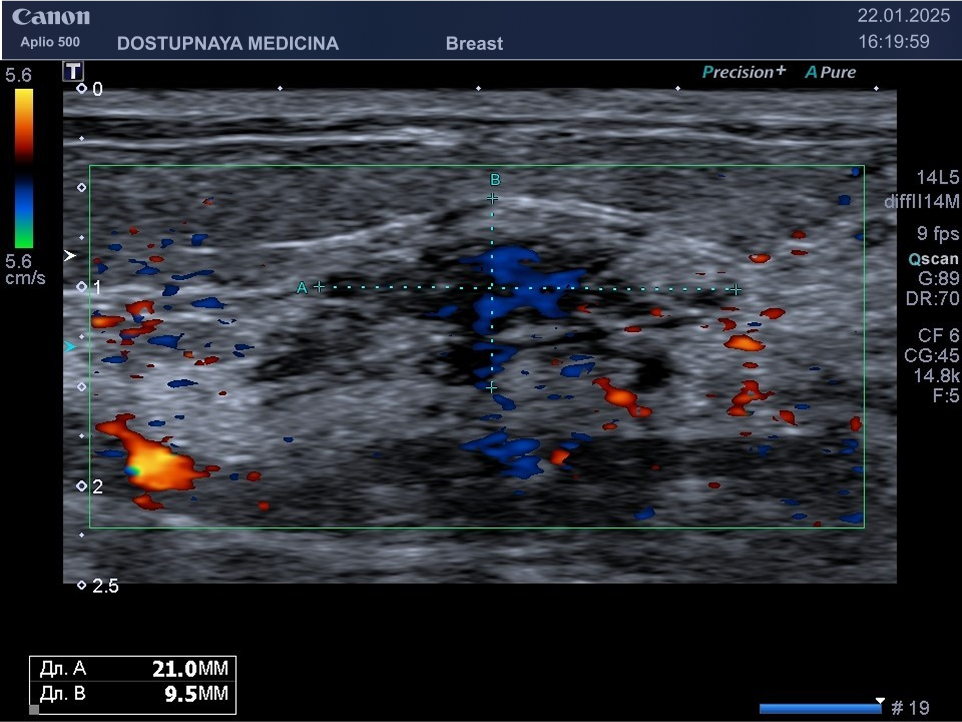Screen dimensions: 962x722
Task: Click the Дл. B 9.5 mm measurement row
Action: point(133,694)
